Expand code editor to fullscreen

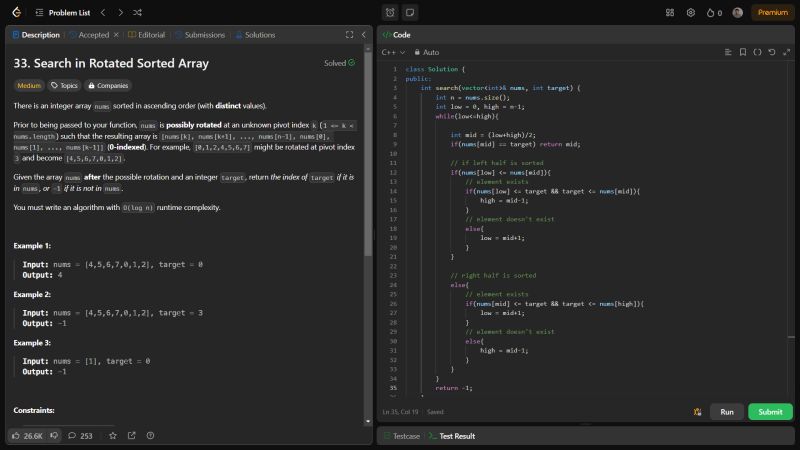tap(785, 52)
